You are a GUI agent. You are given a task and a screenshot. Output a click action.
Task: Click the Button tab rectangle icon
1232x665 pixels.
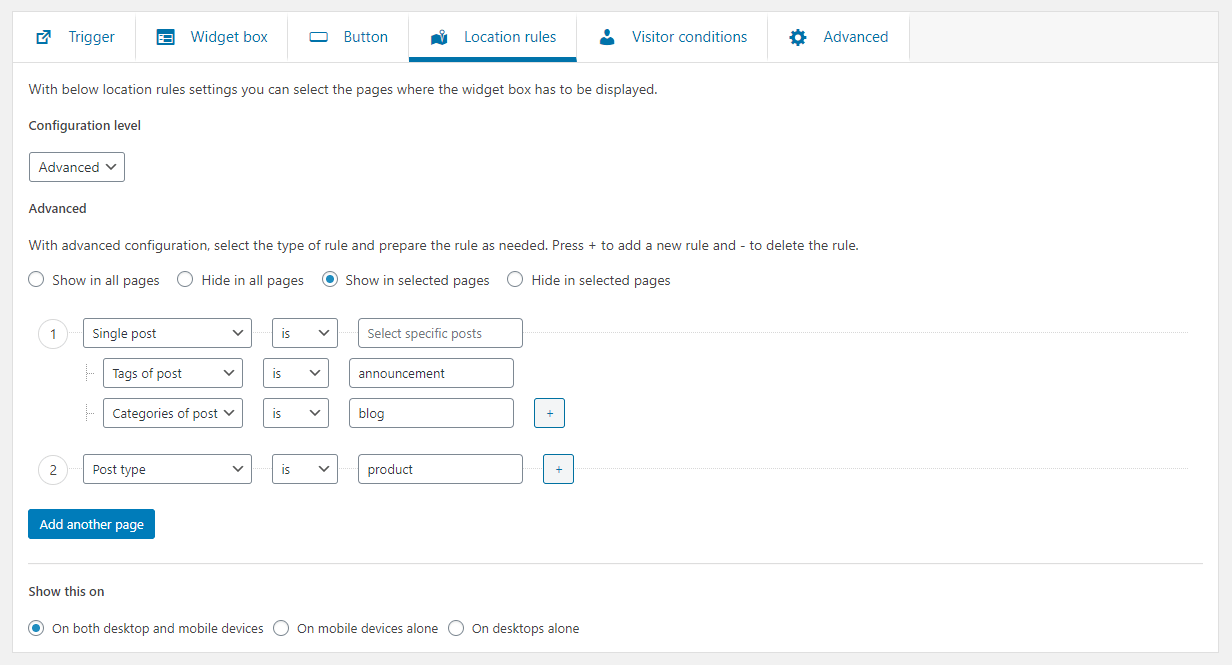coord(319,37)
